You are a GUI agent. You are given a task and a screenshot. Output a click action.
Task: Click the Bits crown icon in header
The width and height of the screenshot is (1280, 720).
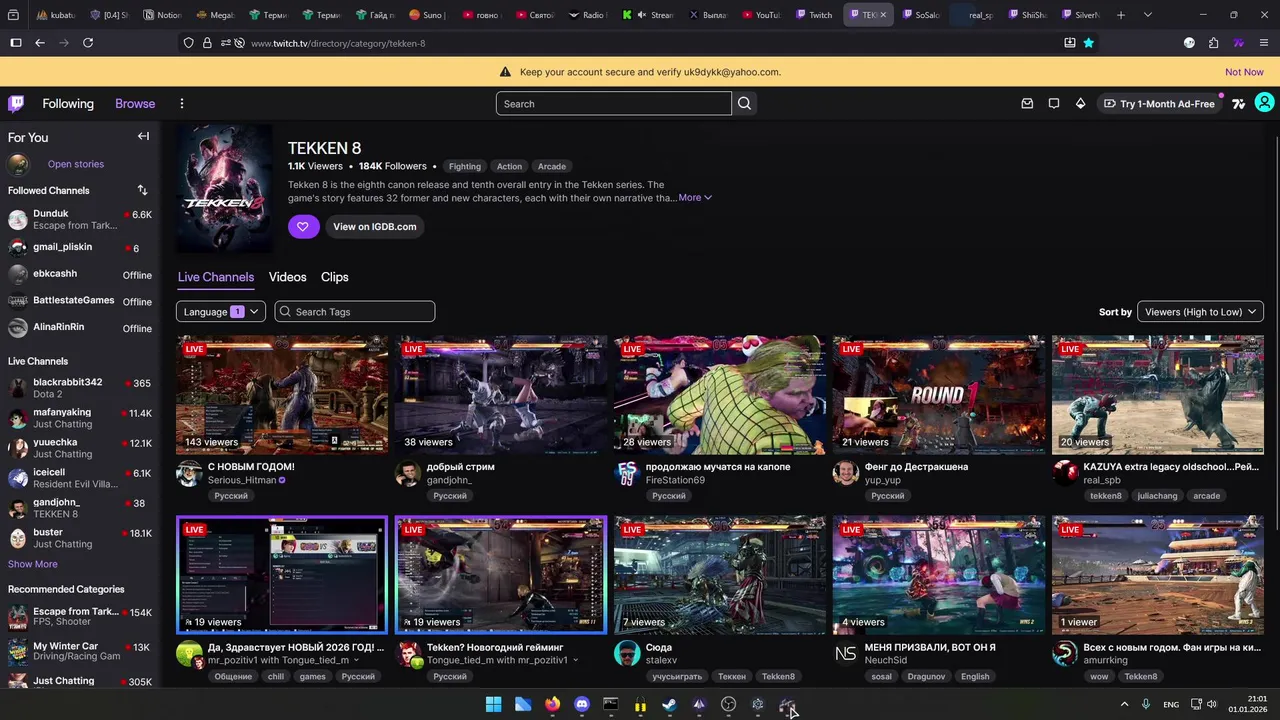pos(1080,103)
